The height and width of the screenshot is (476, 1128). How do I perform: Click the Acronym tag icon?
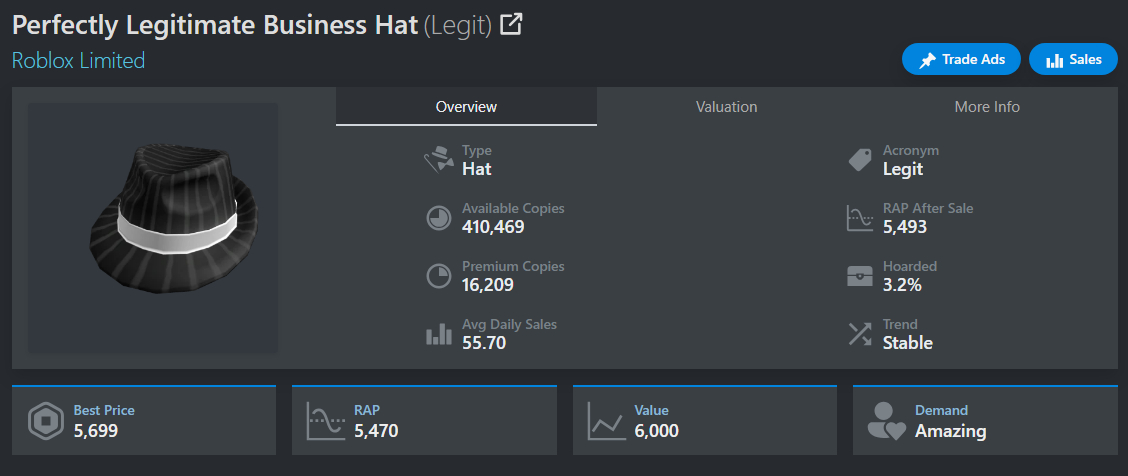tap(860, 160)
